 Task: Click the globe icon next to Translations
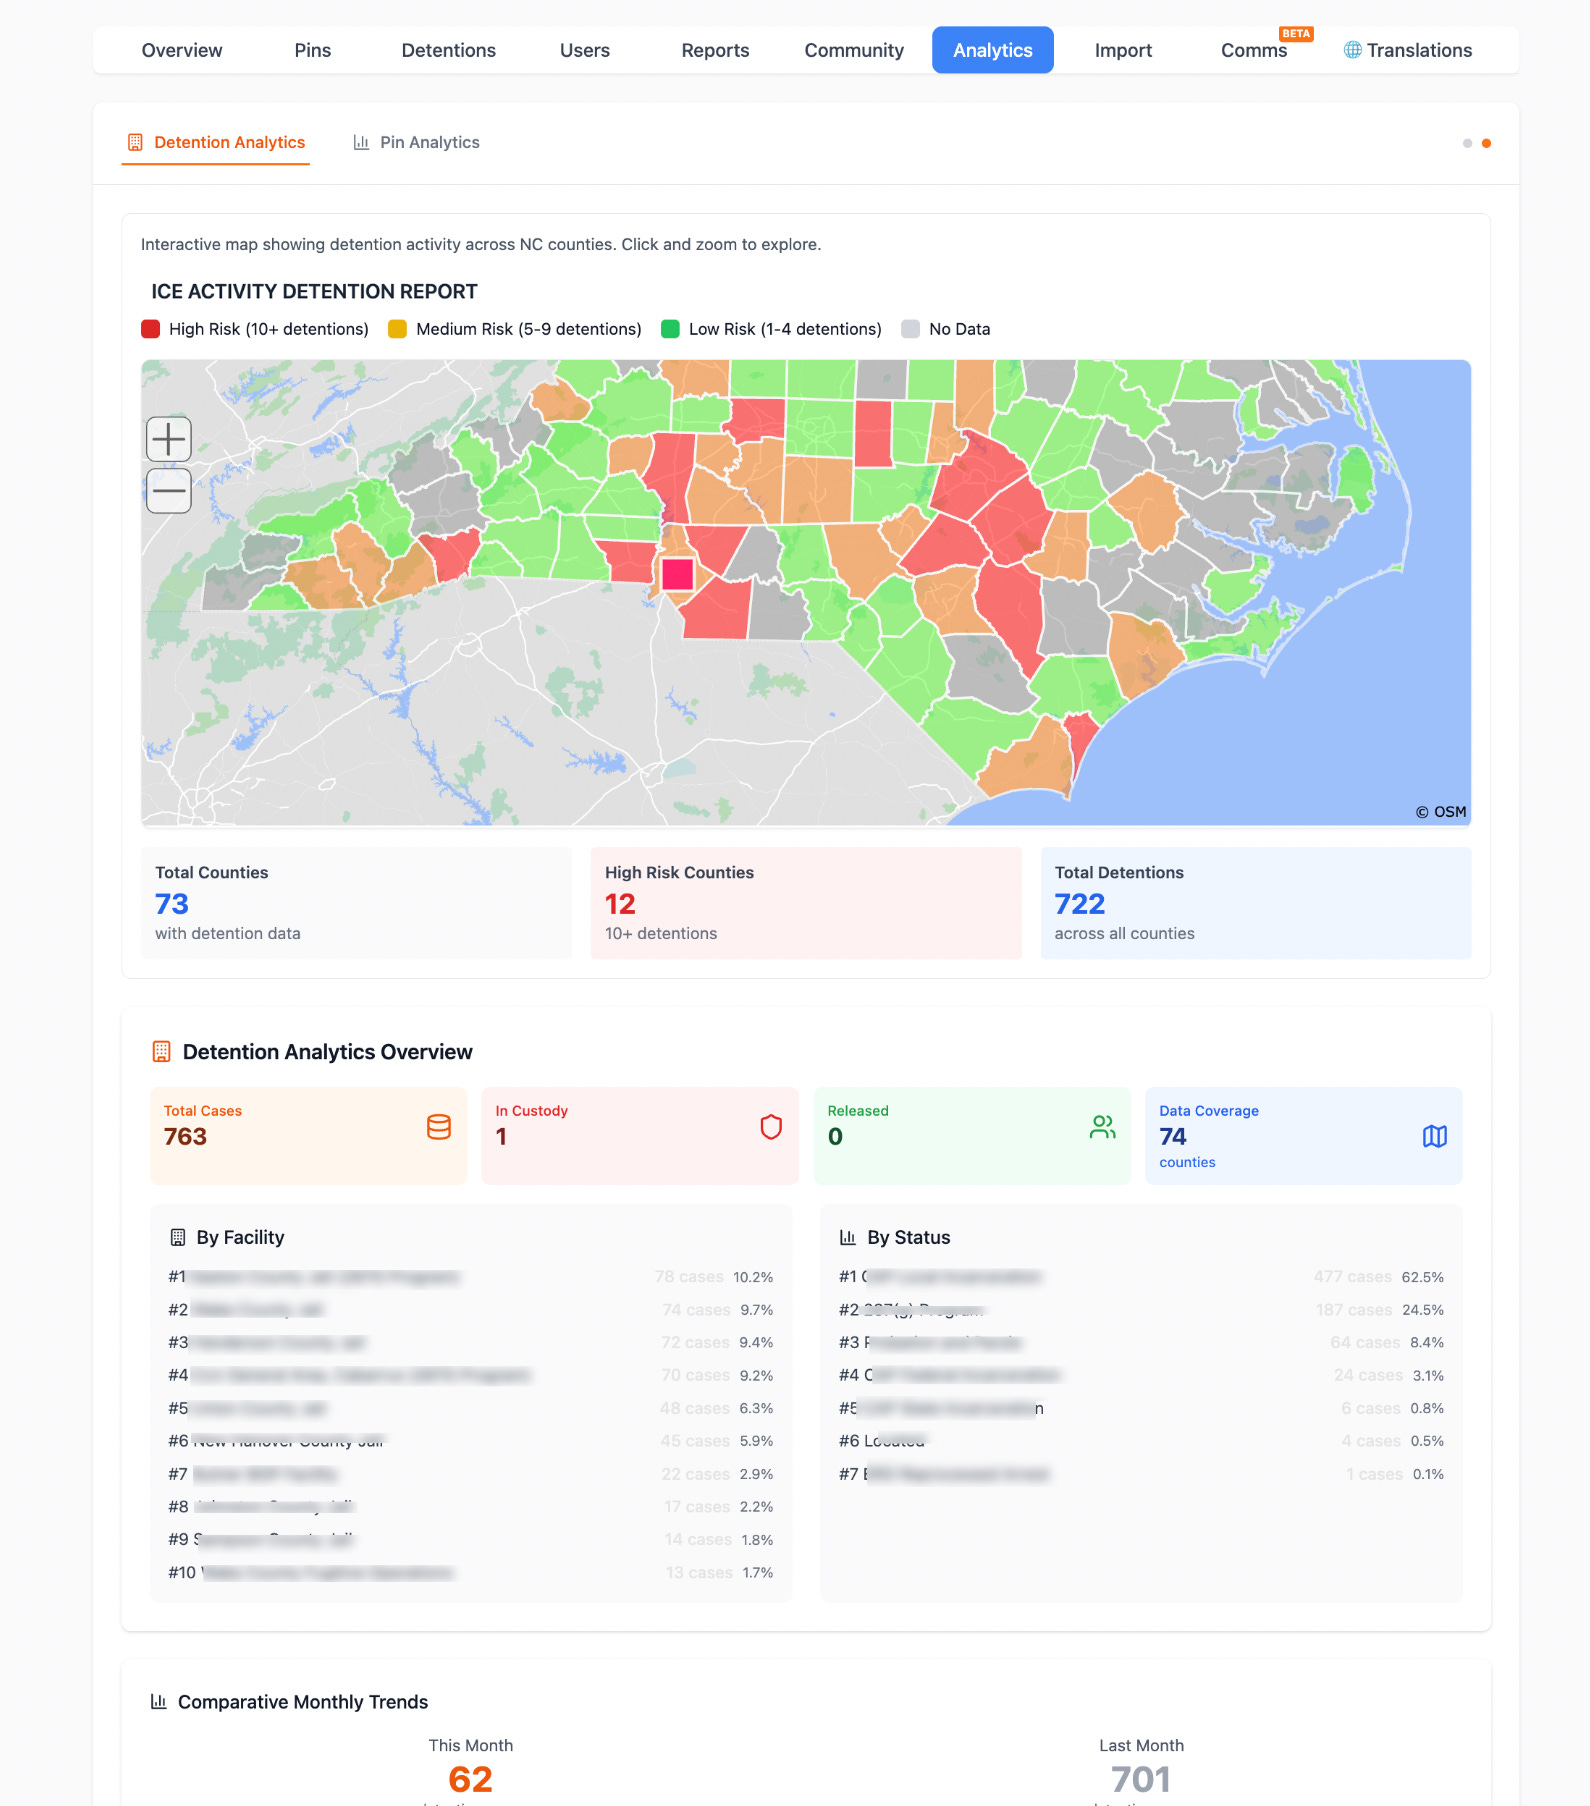[x=1352, y=50]
